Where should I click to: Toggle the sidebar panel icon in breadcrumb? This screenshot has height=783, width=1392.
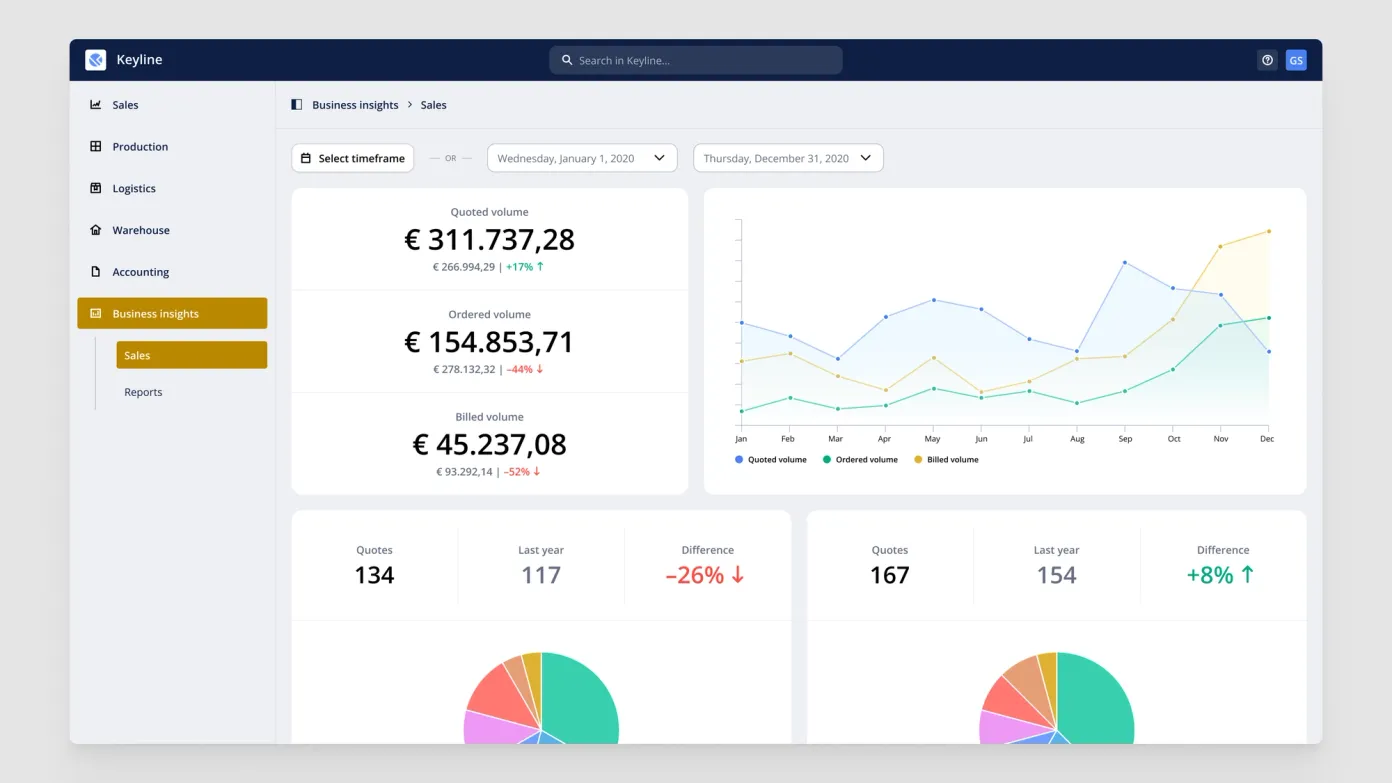click(296, 104)
